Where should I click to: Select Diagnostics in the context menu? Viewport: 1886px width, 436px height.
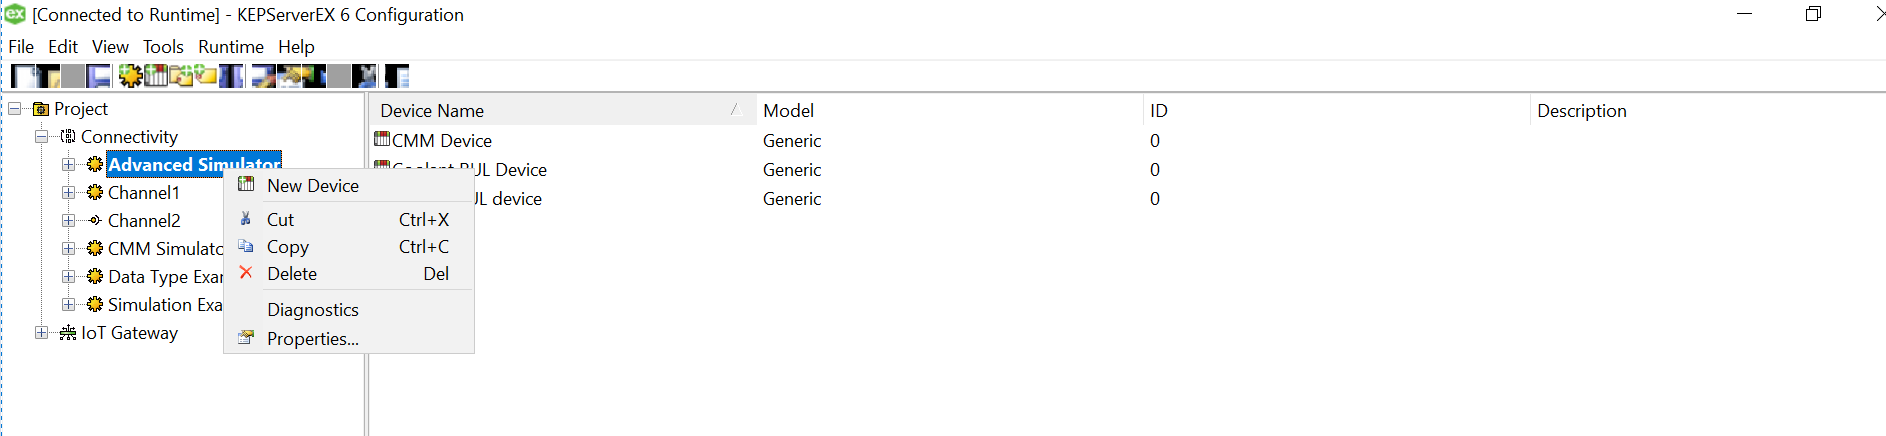click(x=312, y=310)
